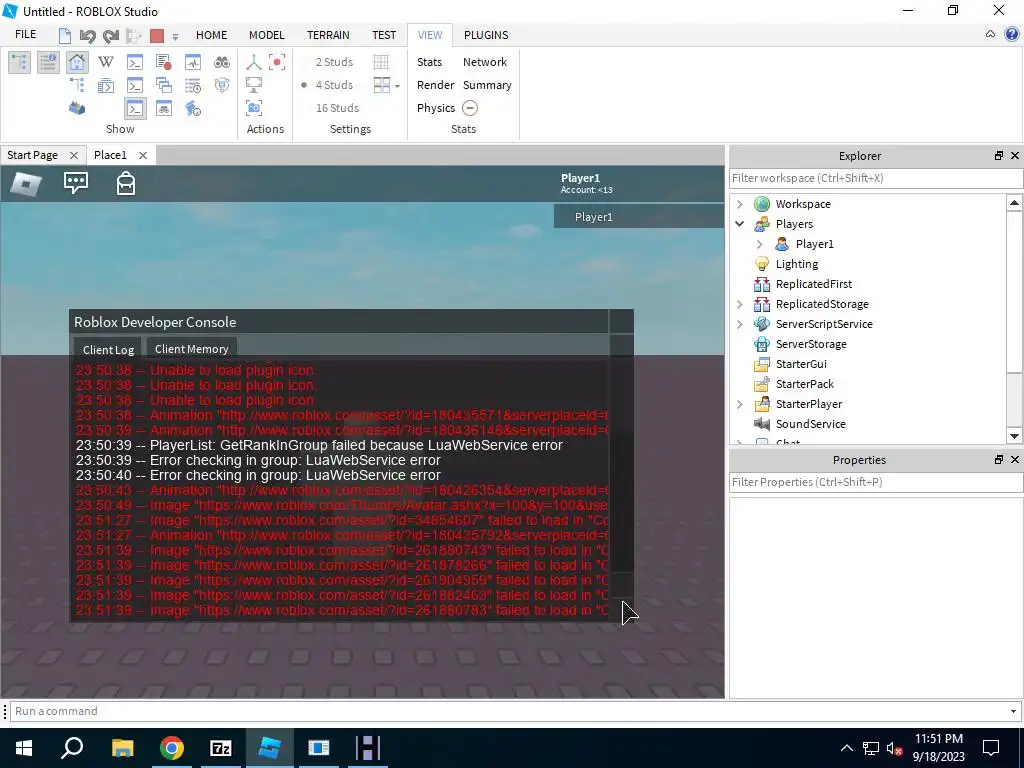Viewport: 1024px width, 768px height.
Task: Collapse the Players node in Explorer
Action: pos(740,224)
